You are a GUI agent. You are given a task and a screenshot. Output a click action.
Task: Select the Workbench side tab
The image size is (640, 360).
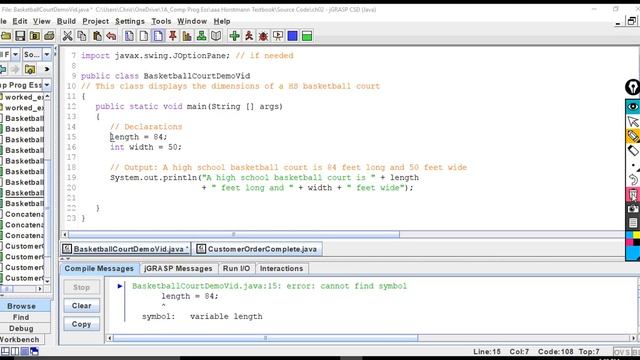pos(20,340)
